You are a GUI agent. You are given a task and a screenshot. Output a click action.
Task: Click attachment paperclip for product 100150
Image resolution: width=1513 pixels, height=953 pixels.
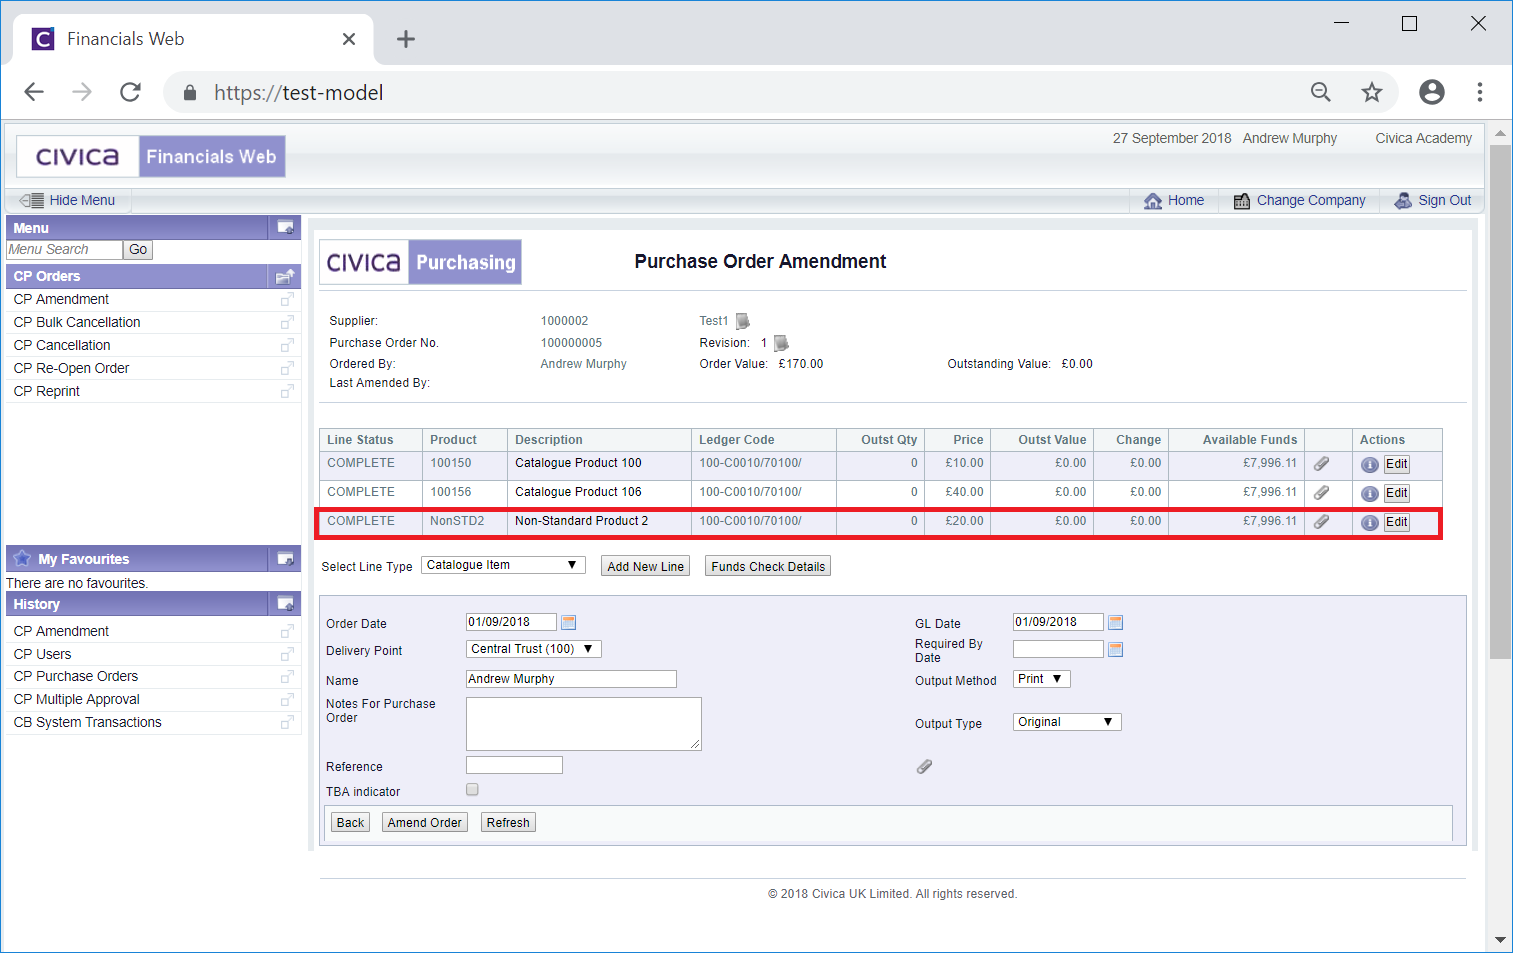1321,464
